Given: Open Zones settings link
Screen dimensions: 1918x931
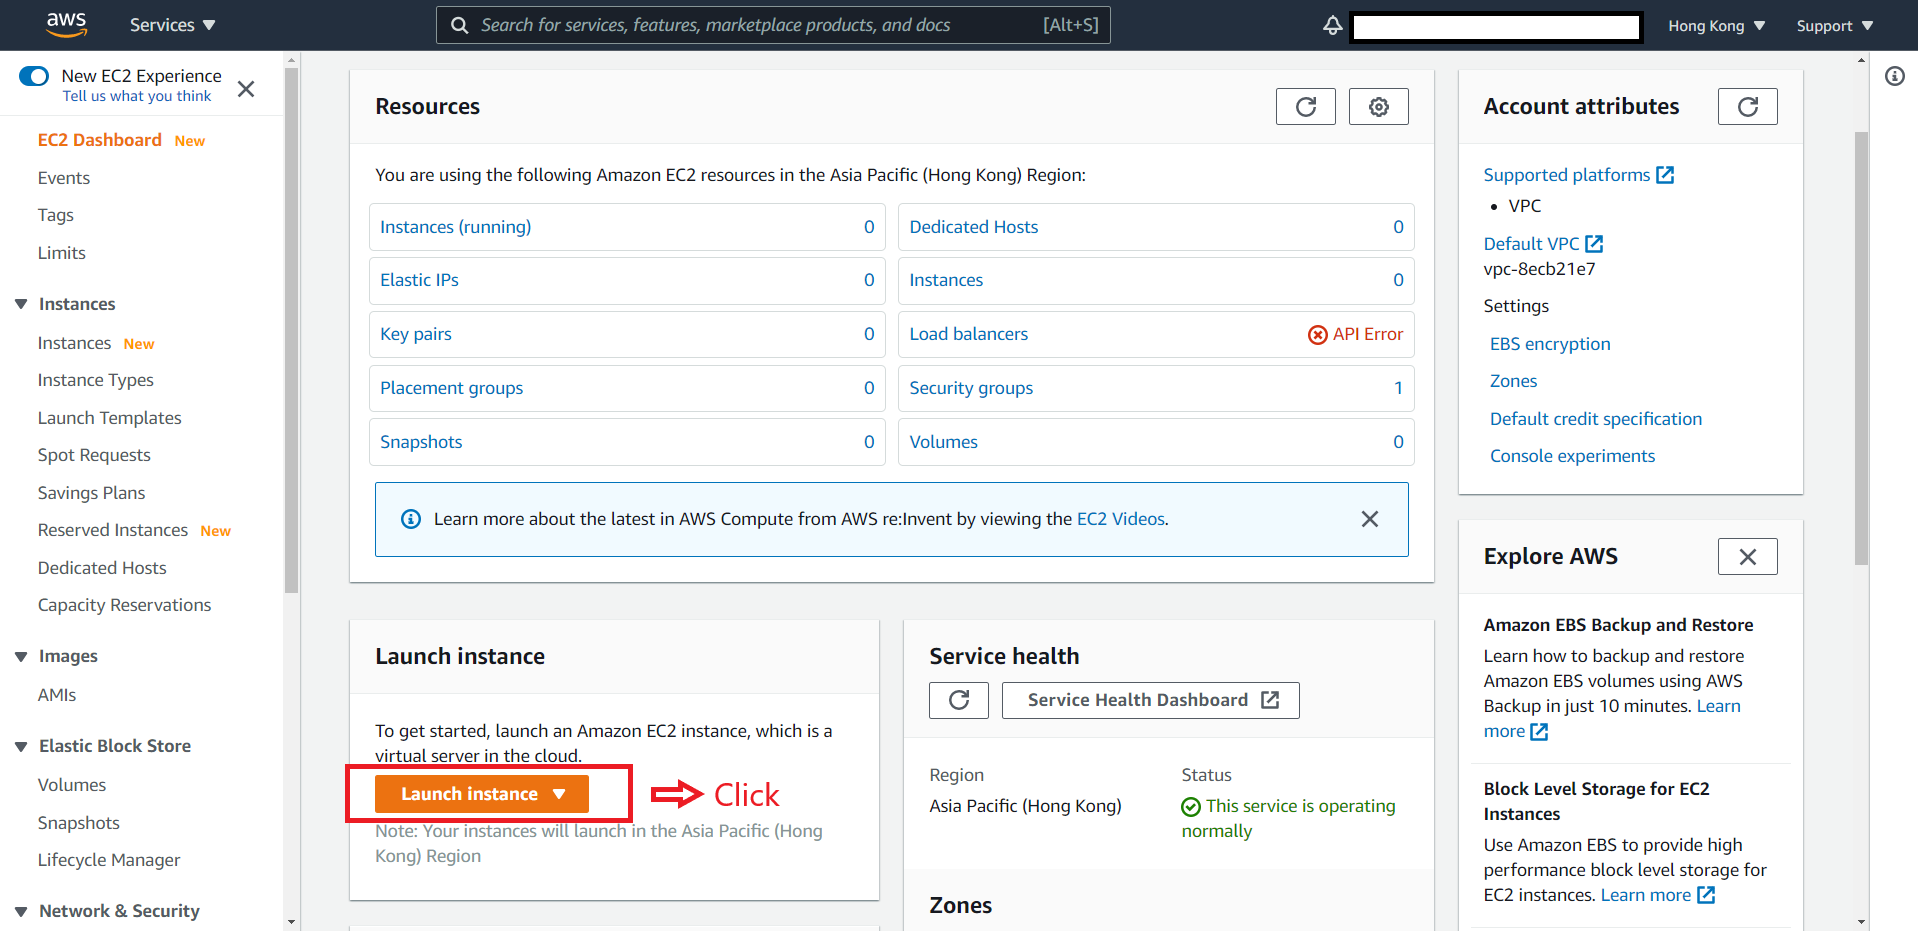Looking at the screenshot, I should (x=1513, y=381).
